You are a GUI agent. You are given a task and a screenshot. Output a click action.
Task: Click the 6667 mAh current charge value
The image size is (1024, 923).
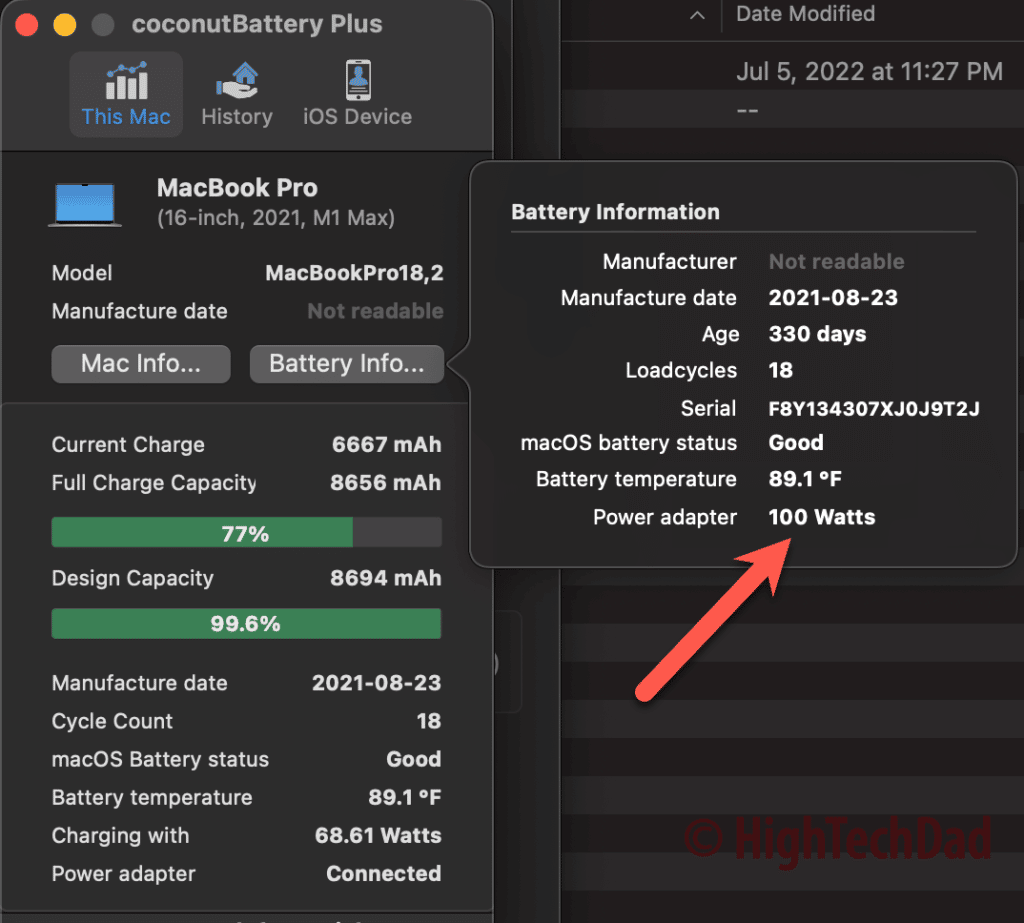pyautogui.click(x=387, y=445)
